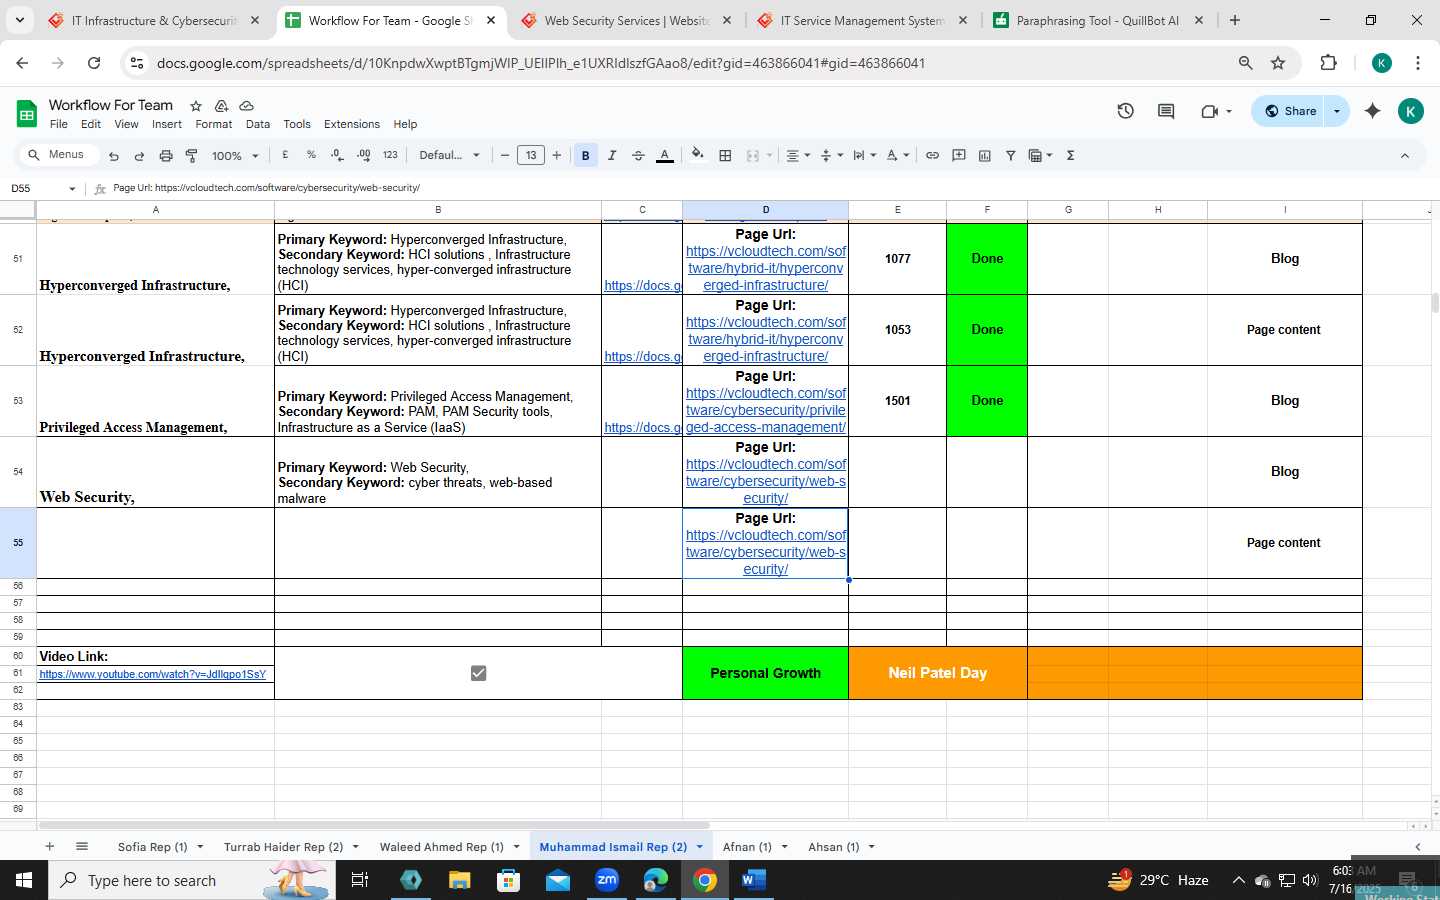Open the Insert menu

(167, 124)
